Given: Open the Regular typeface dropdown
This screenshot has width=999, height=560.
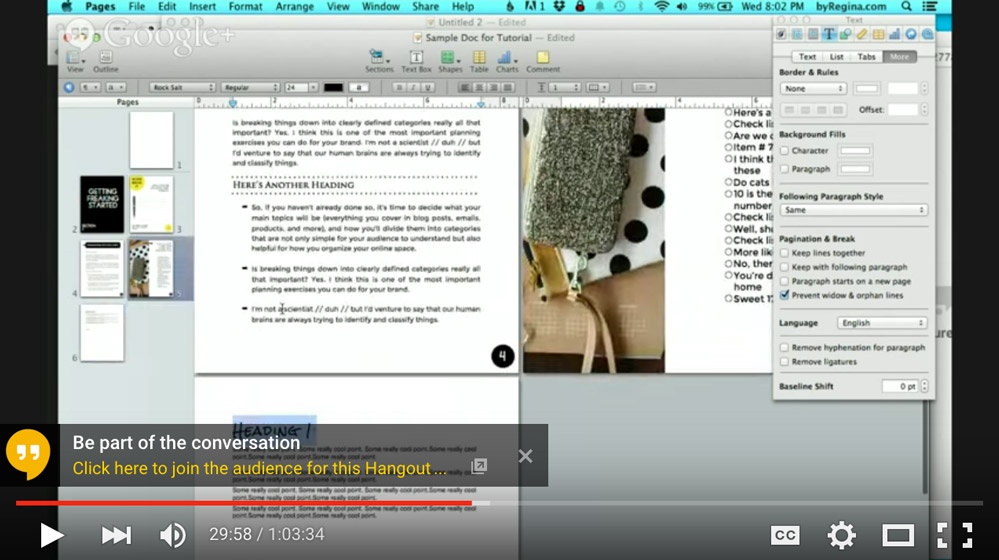Looking at the screenshot, I should 250,87.
